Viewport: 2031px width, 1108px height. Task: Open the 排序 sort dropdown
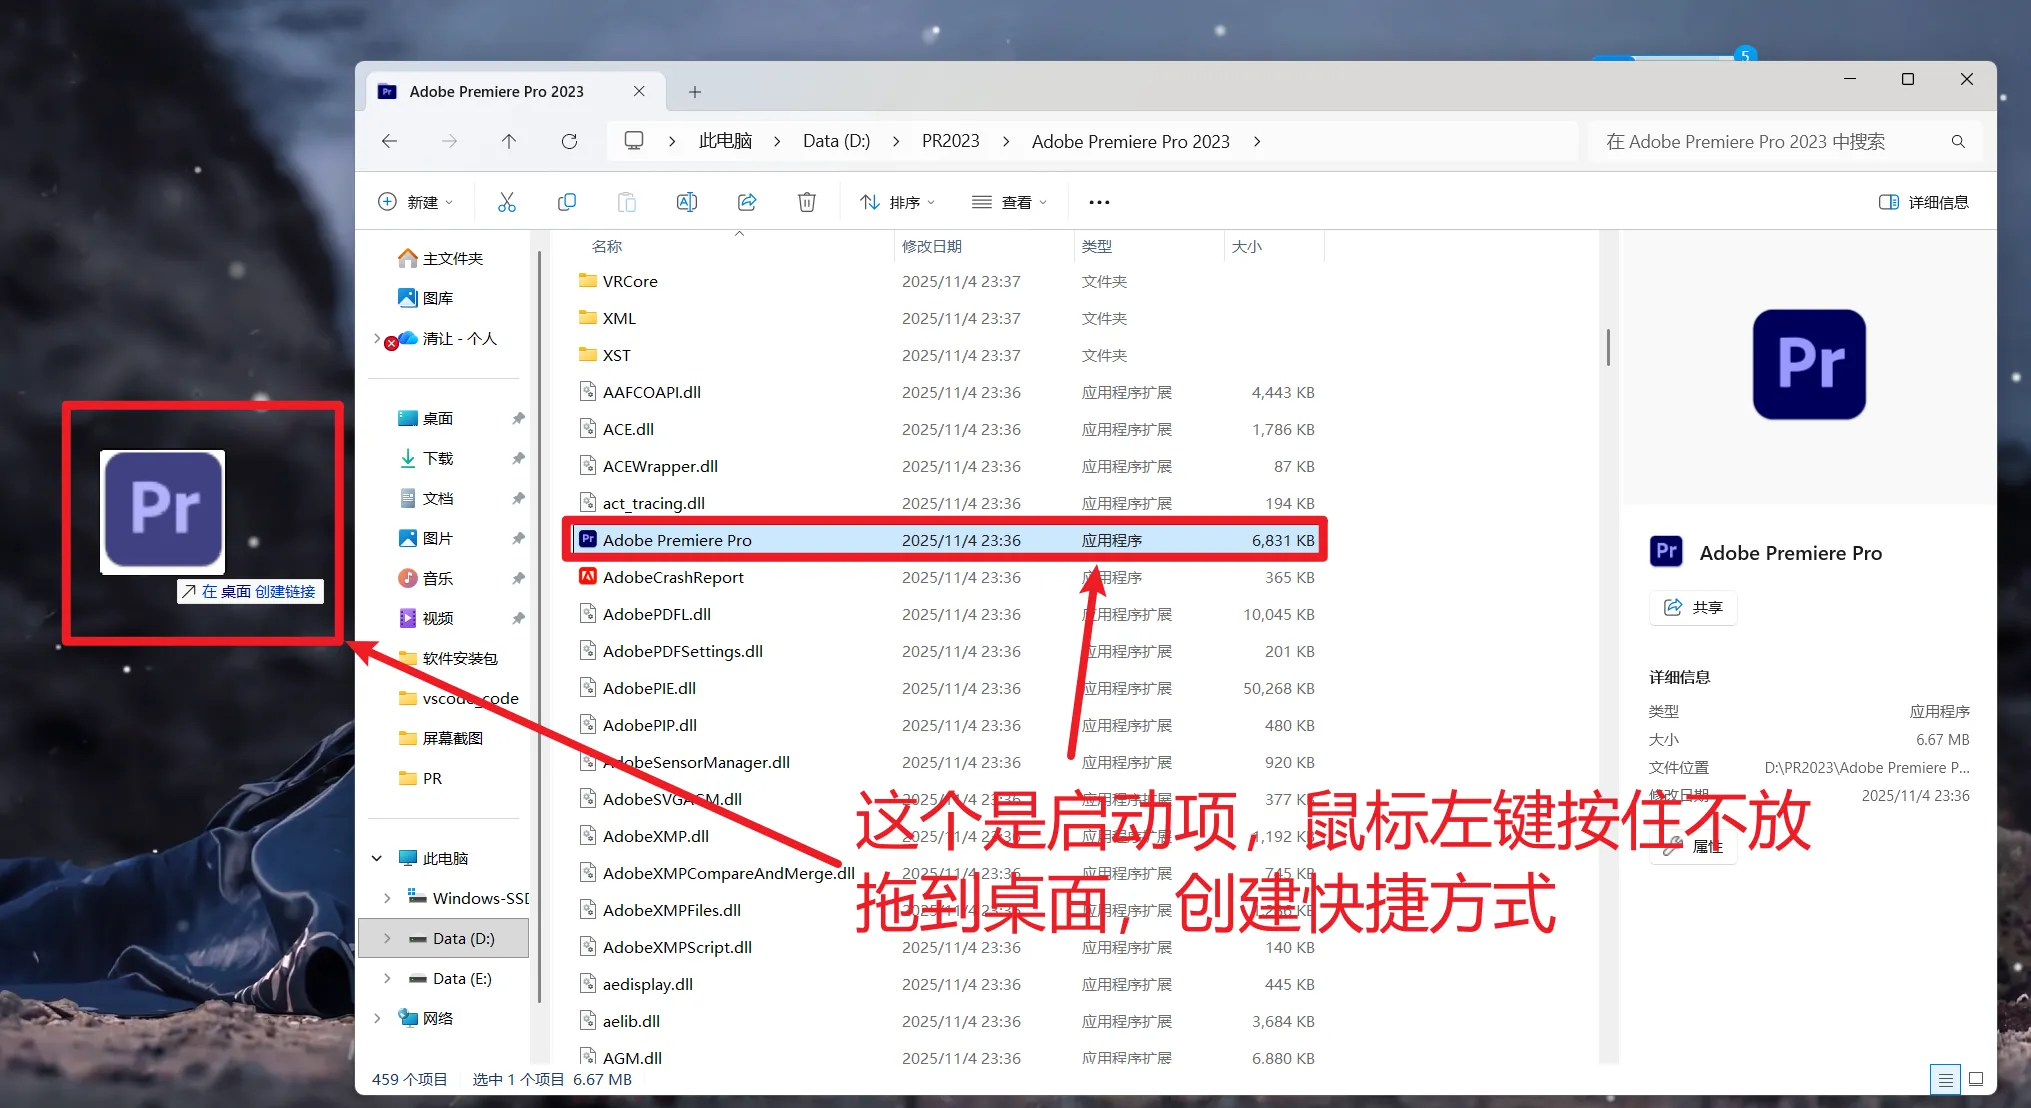pos(898,202)
